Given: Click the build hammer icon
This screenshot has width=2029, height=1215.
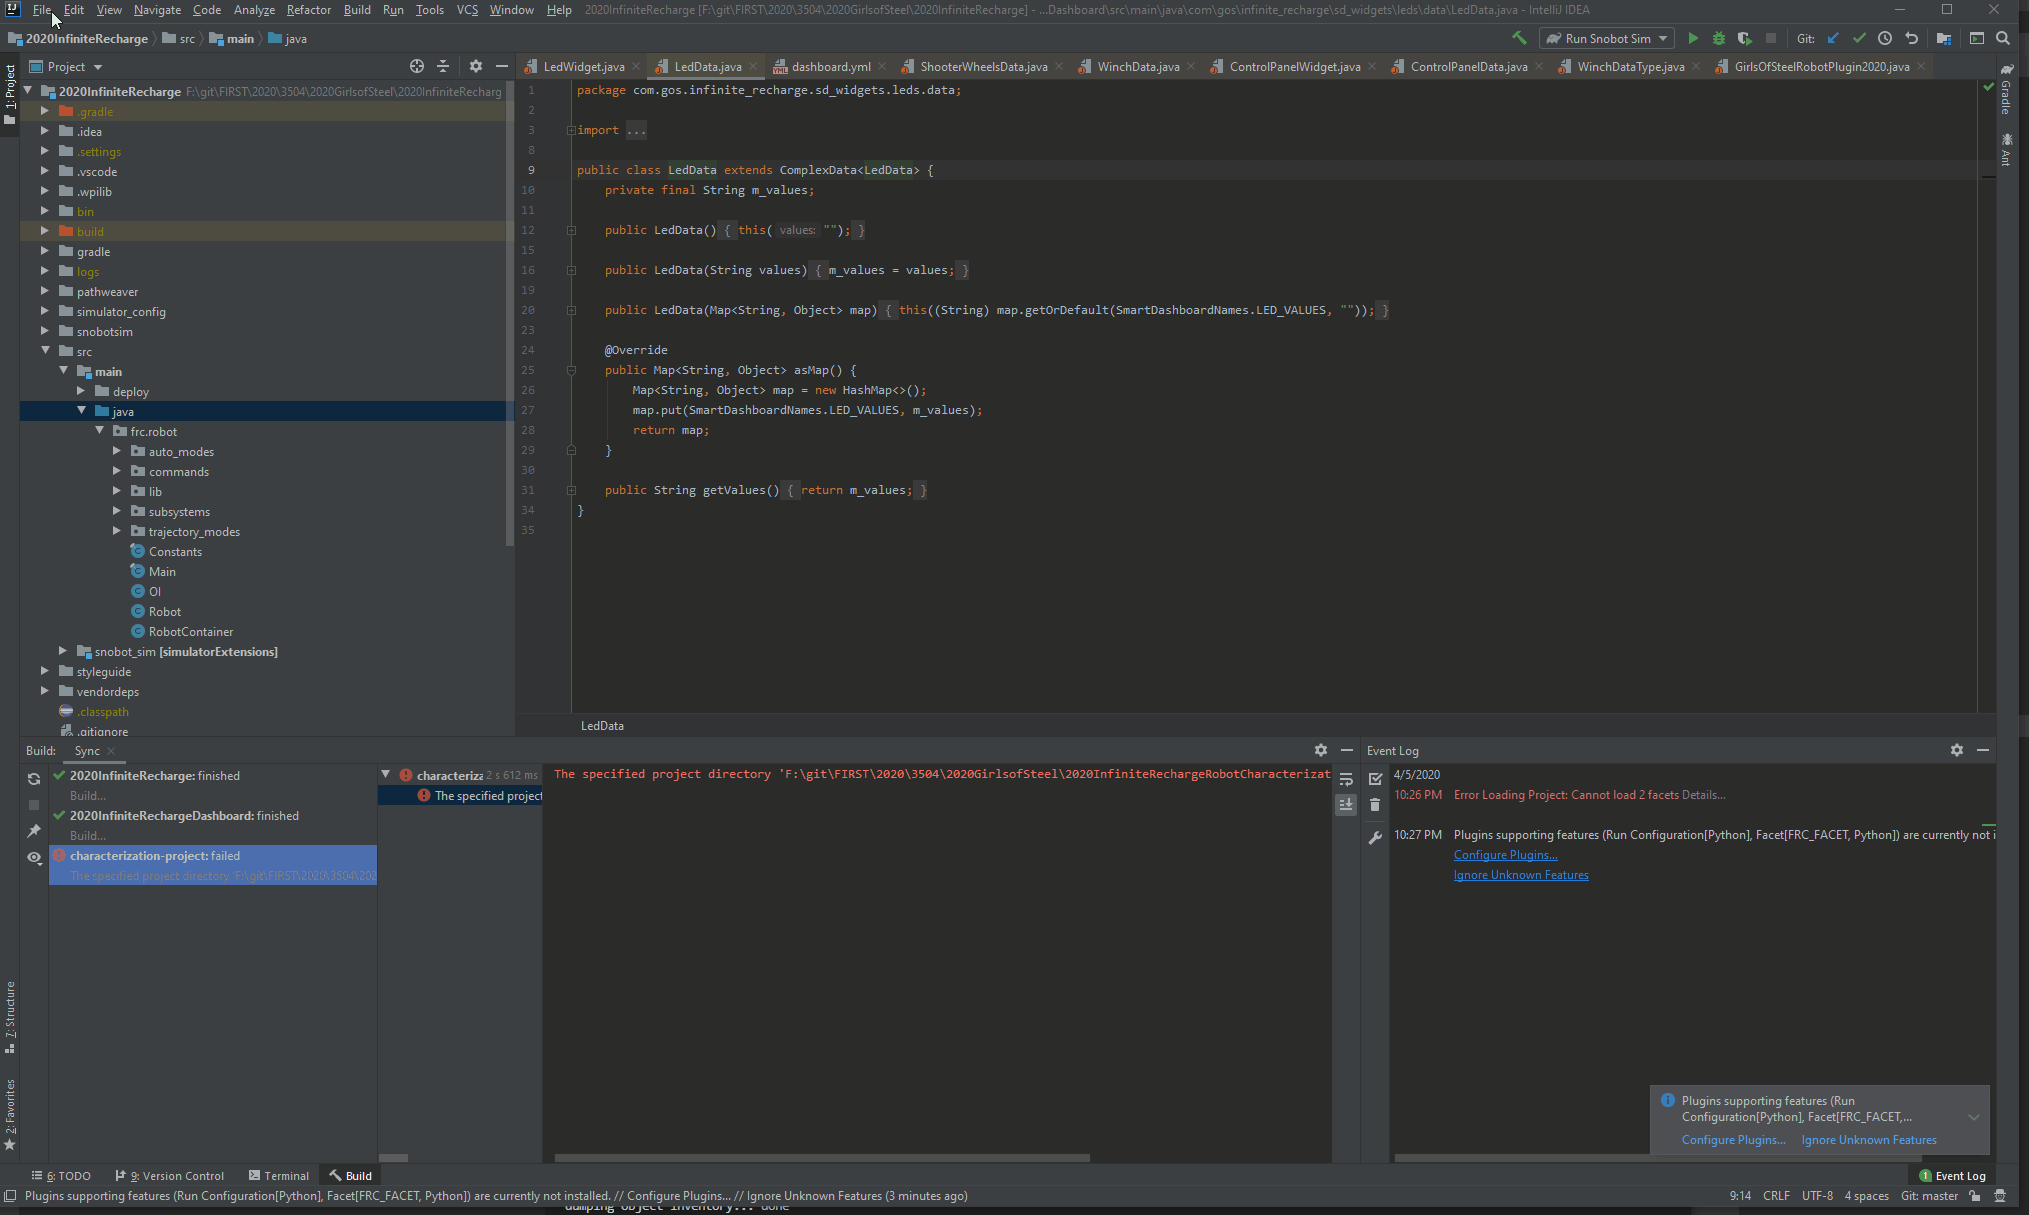Looking at the screenshot, I should click(1519, 37).
